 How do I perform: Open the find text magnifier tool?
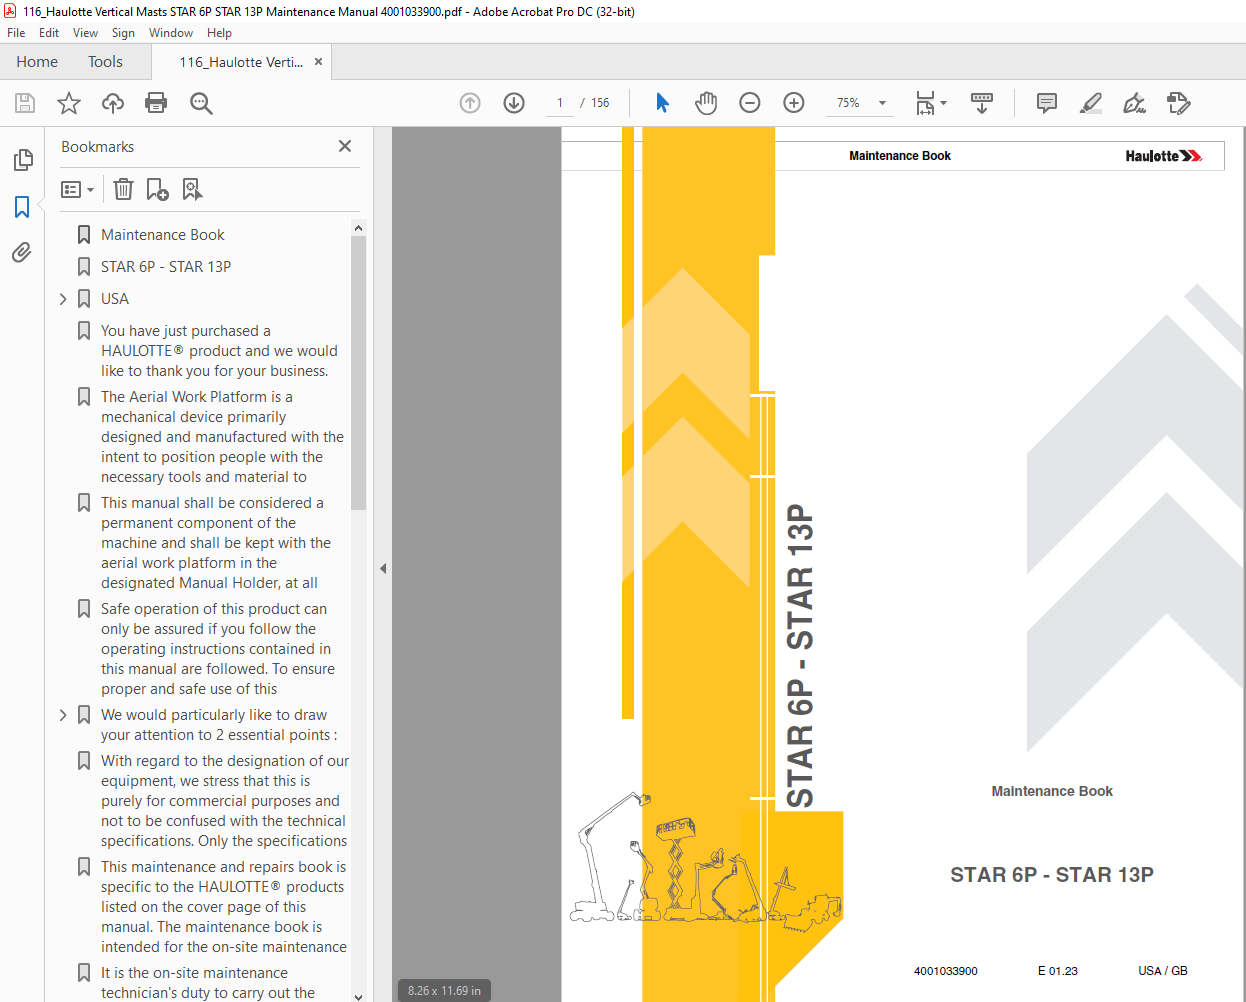[x=201, y=103]
